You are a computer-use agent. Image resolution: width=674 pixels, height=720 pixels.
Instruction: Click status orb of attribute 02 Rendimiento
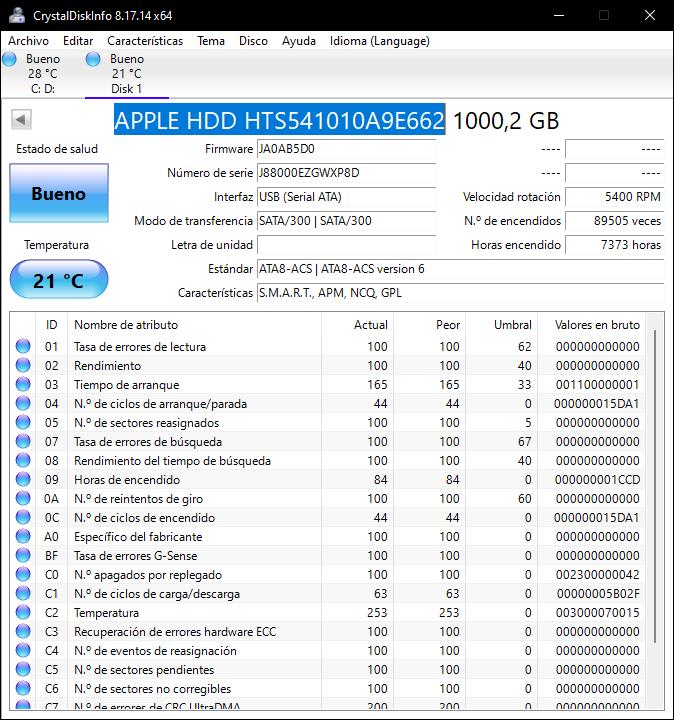pos(23,365)
